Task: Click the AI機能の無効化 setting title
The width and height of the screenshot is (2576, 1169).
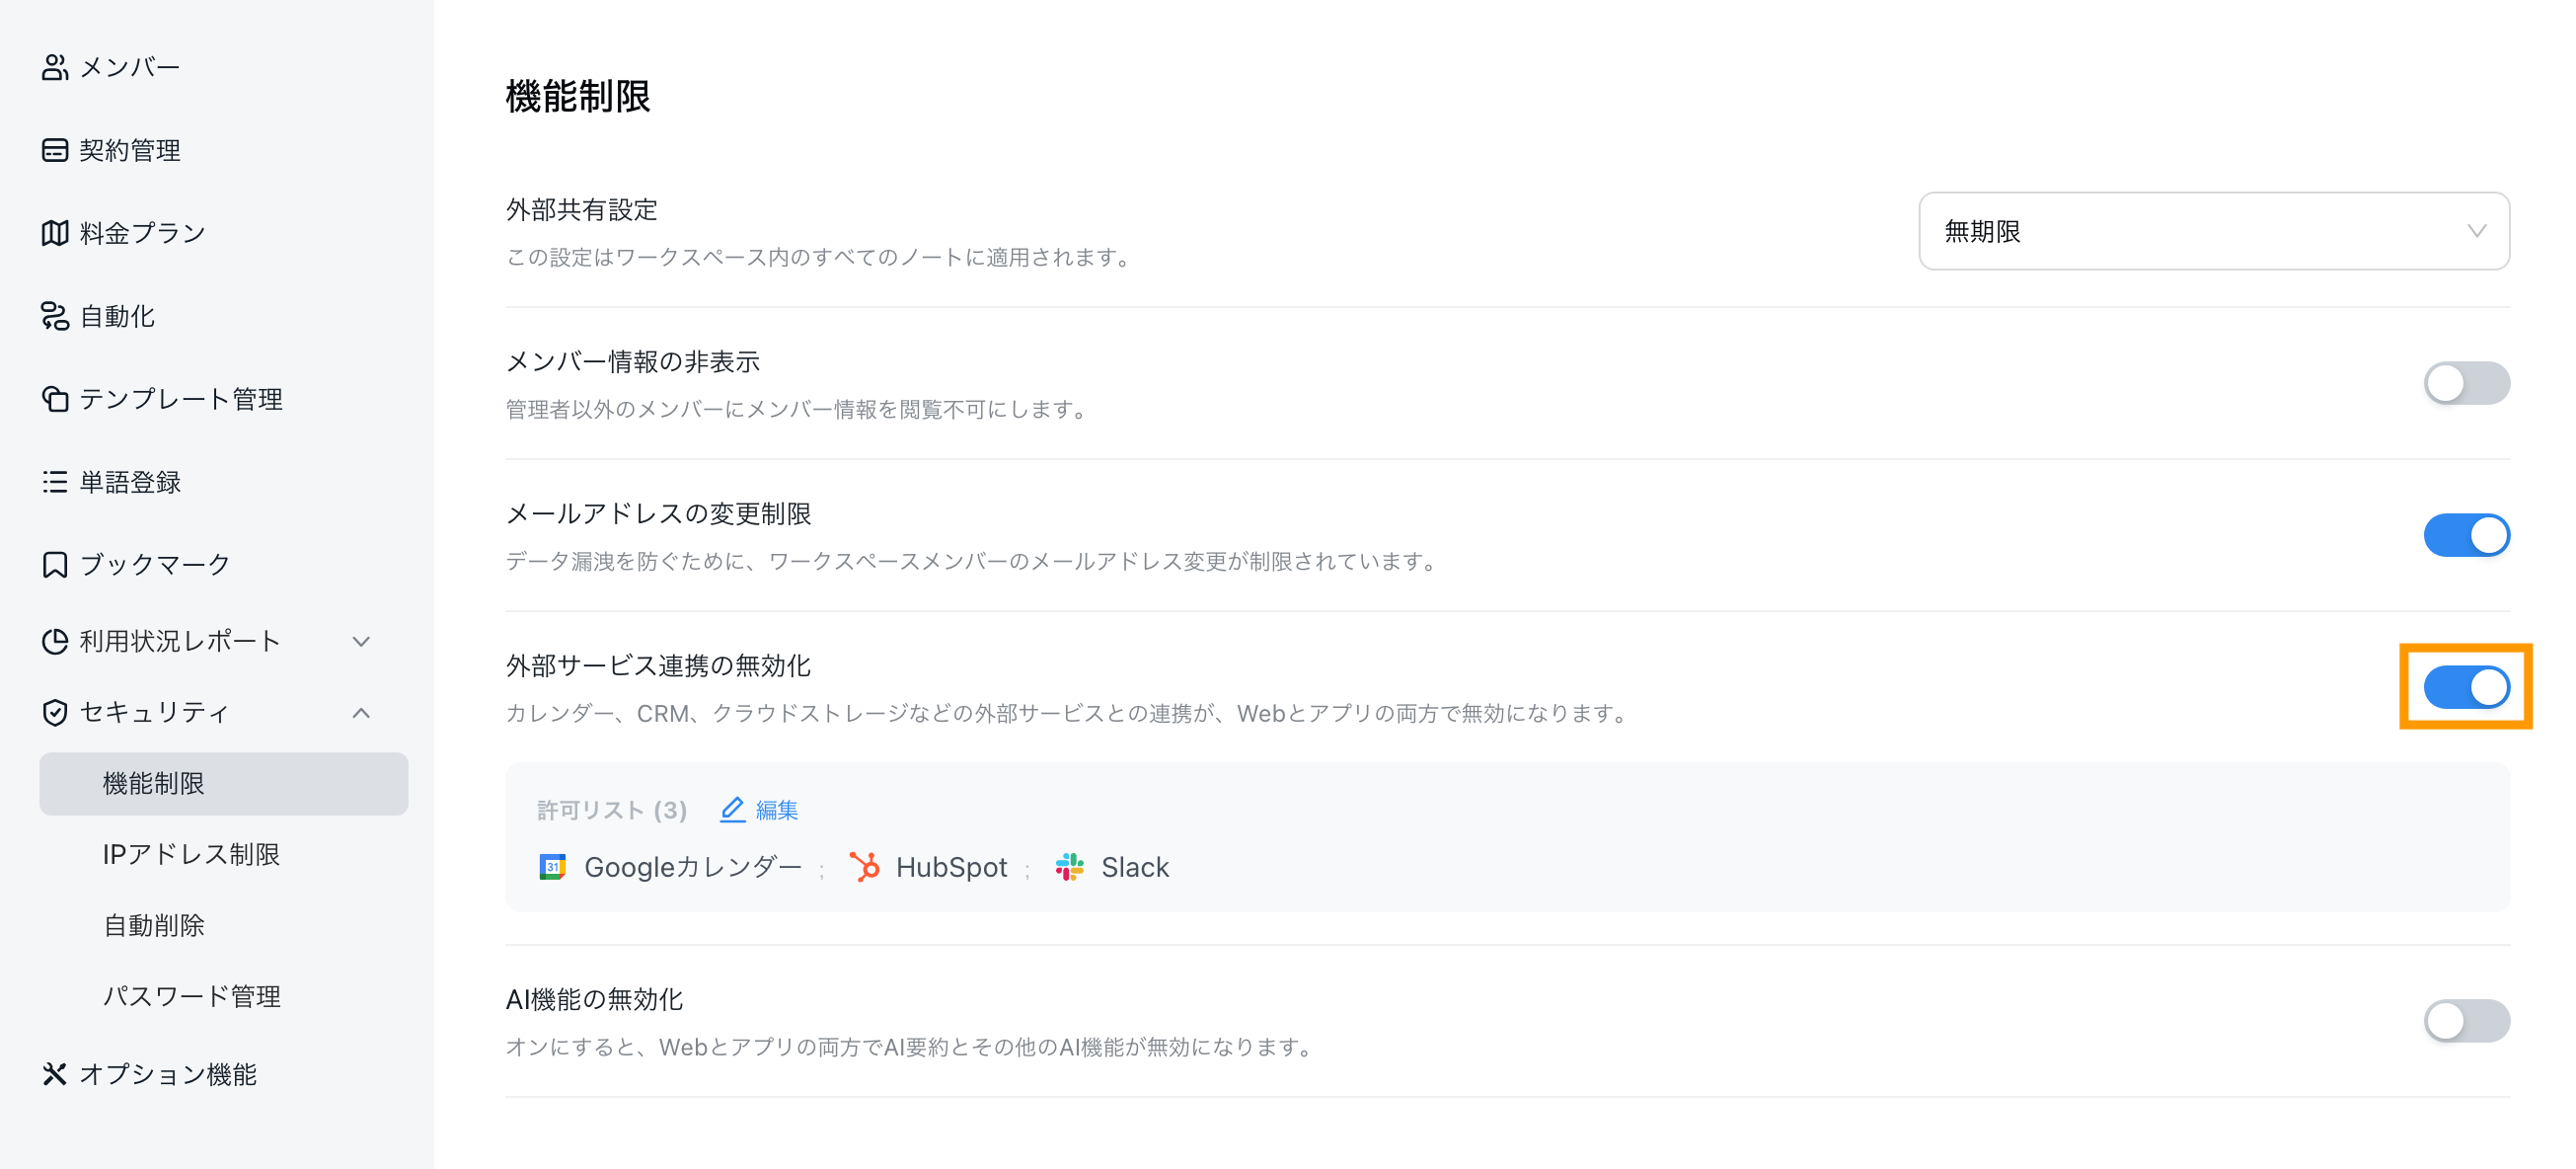Action: click(x=594, y=999)
